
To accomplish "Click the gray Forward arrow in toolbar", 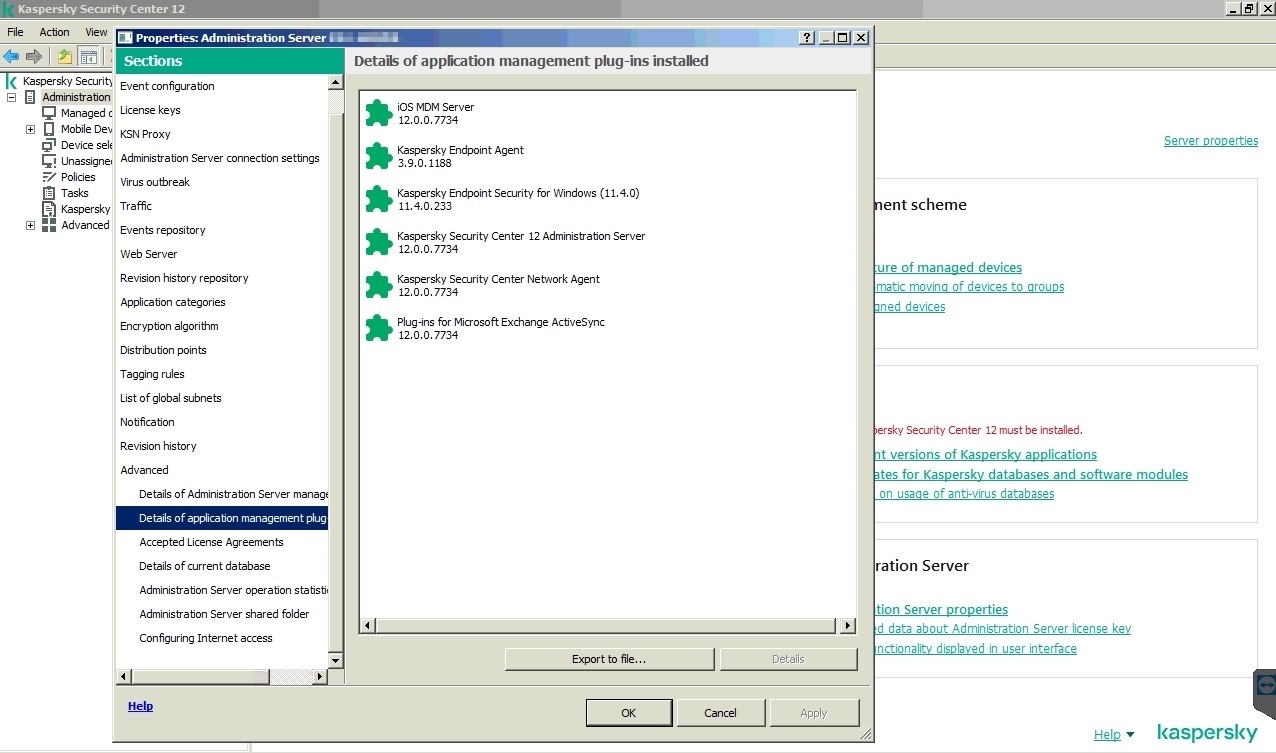I will click(x=34, y=56).
